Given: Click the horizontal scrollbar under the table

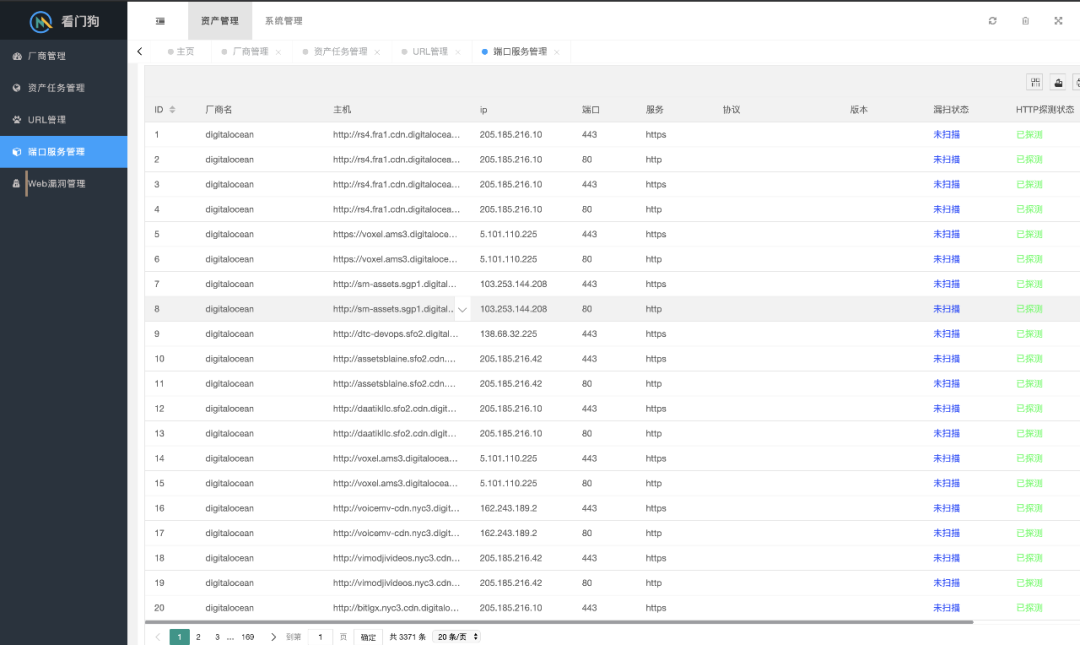Looking at the screenshot, I should 559,622.
